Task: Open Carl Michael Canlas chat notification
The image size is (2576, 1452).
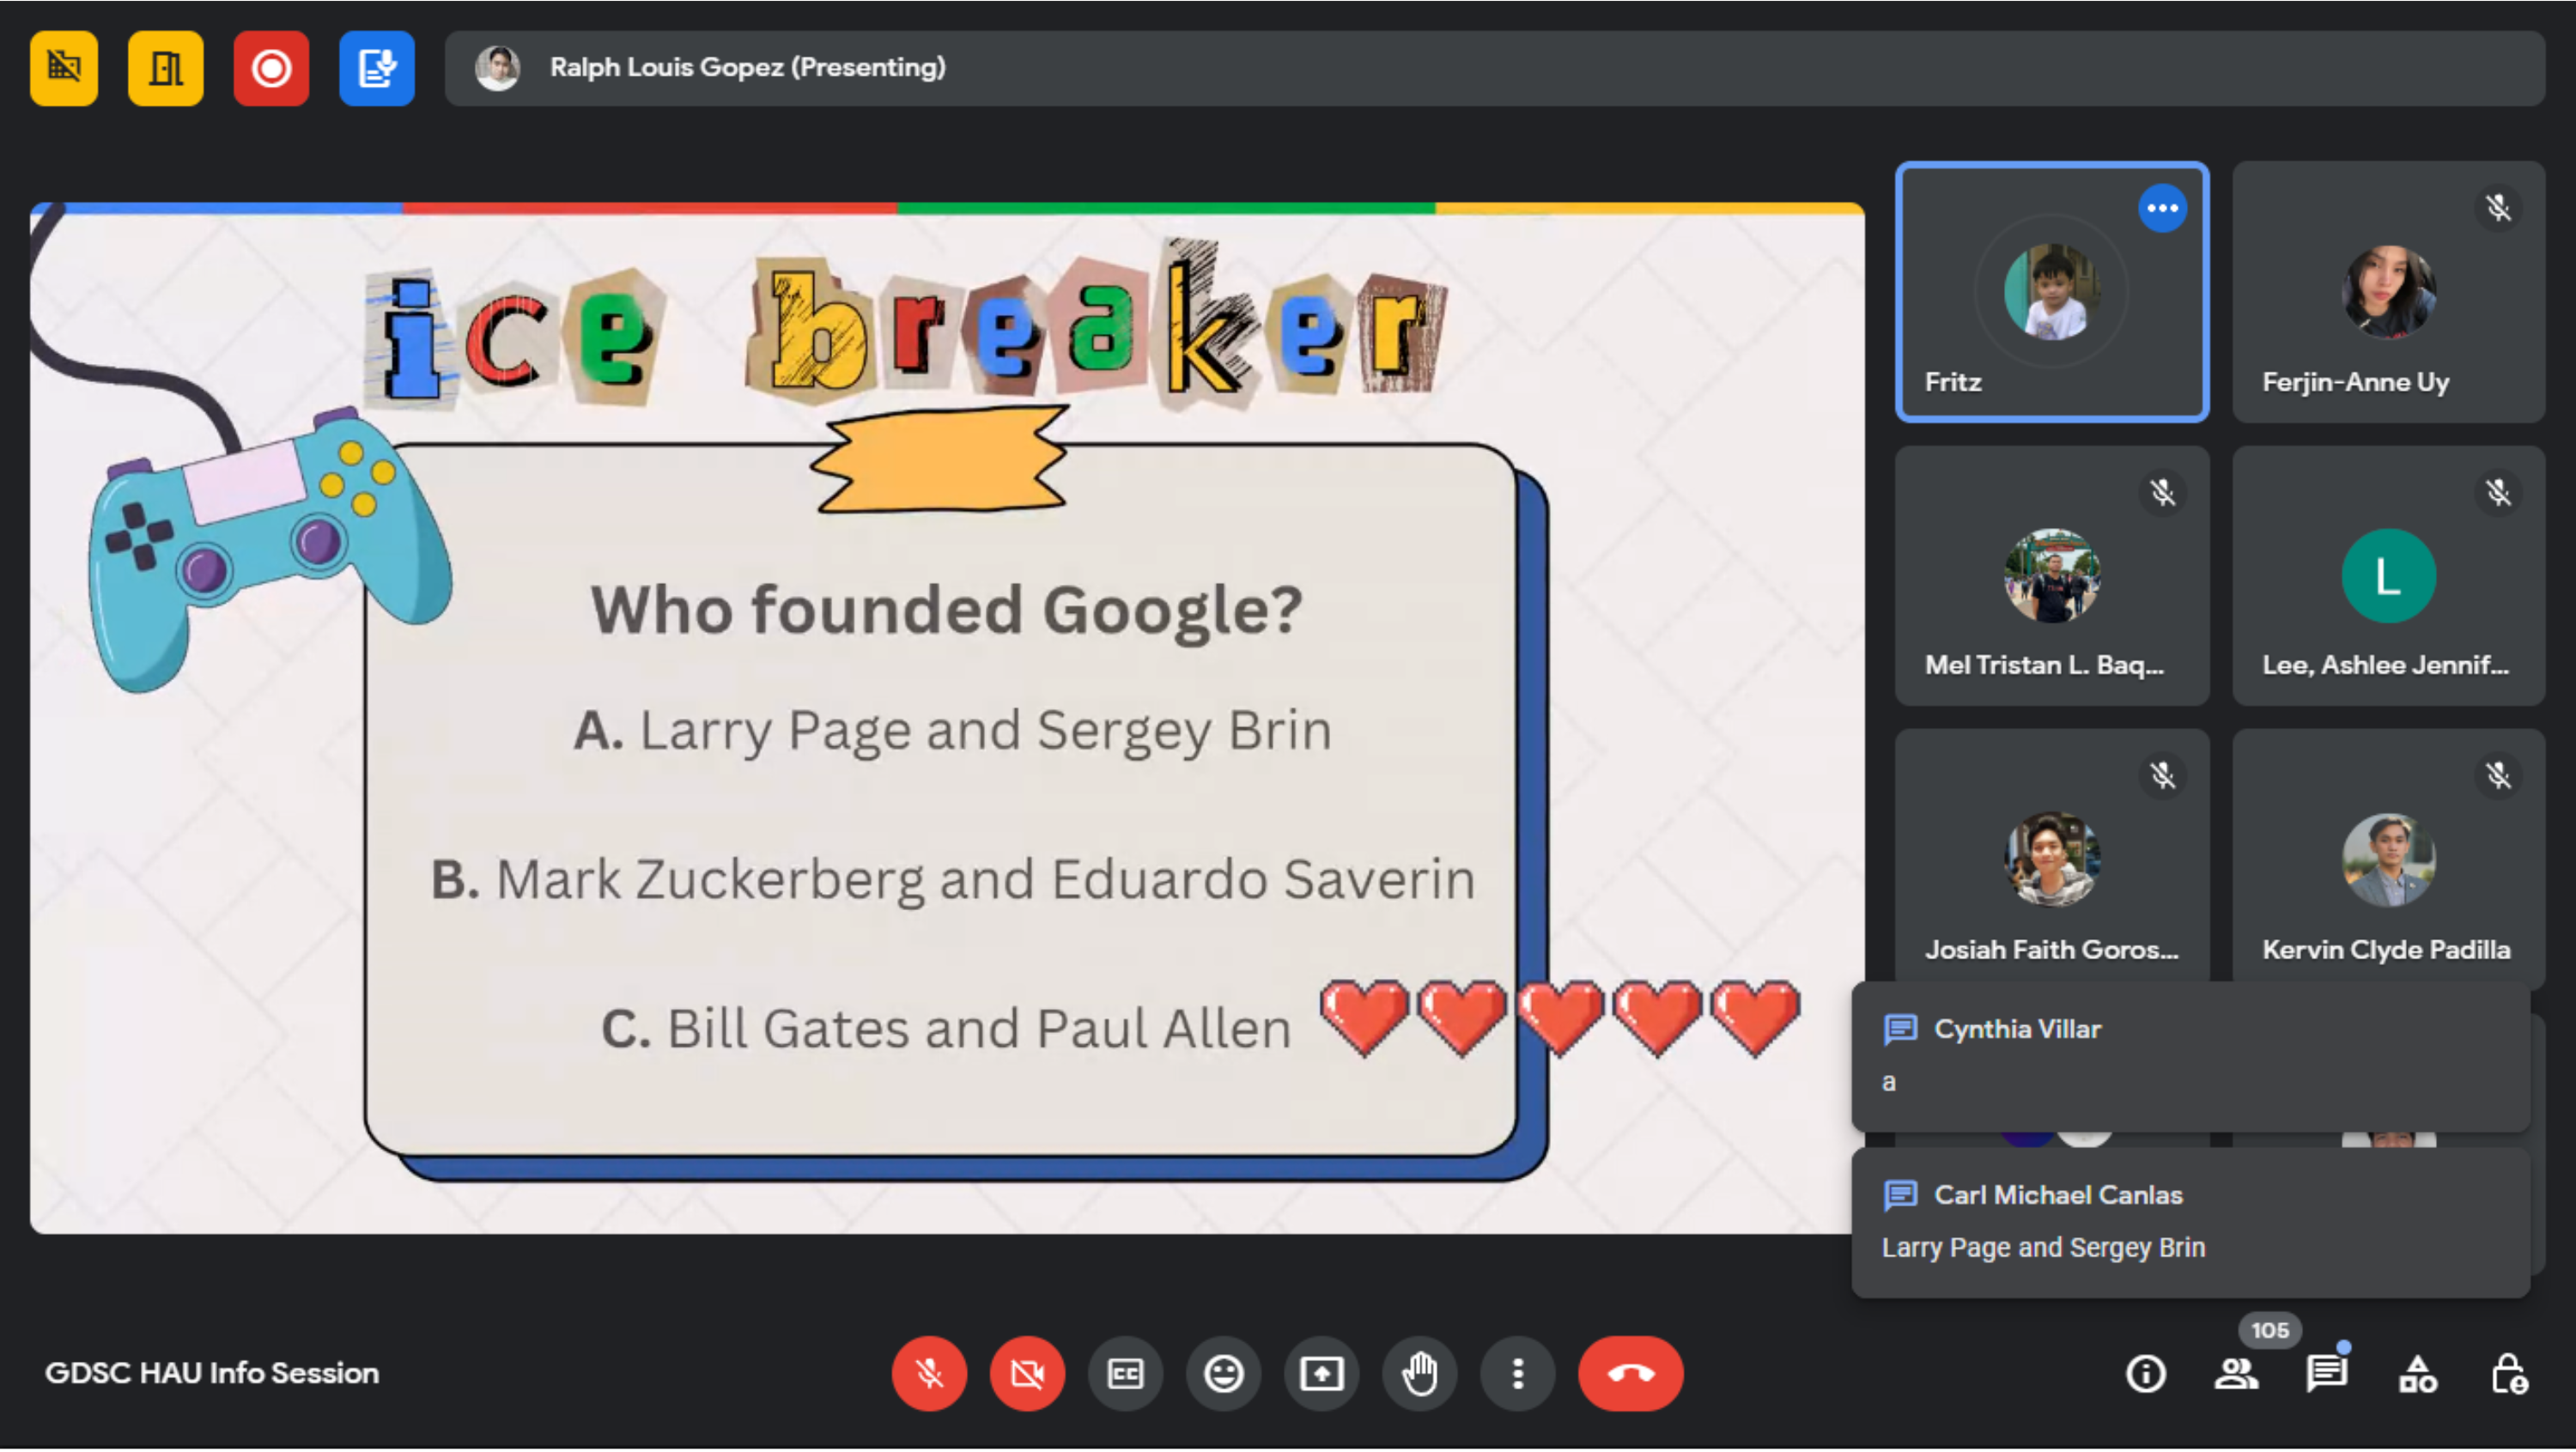Action: (x=2190, y=1222)
